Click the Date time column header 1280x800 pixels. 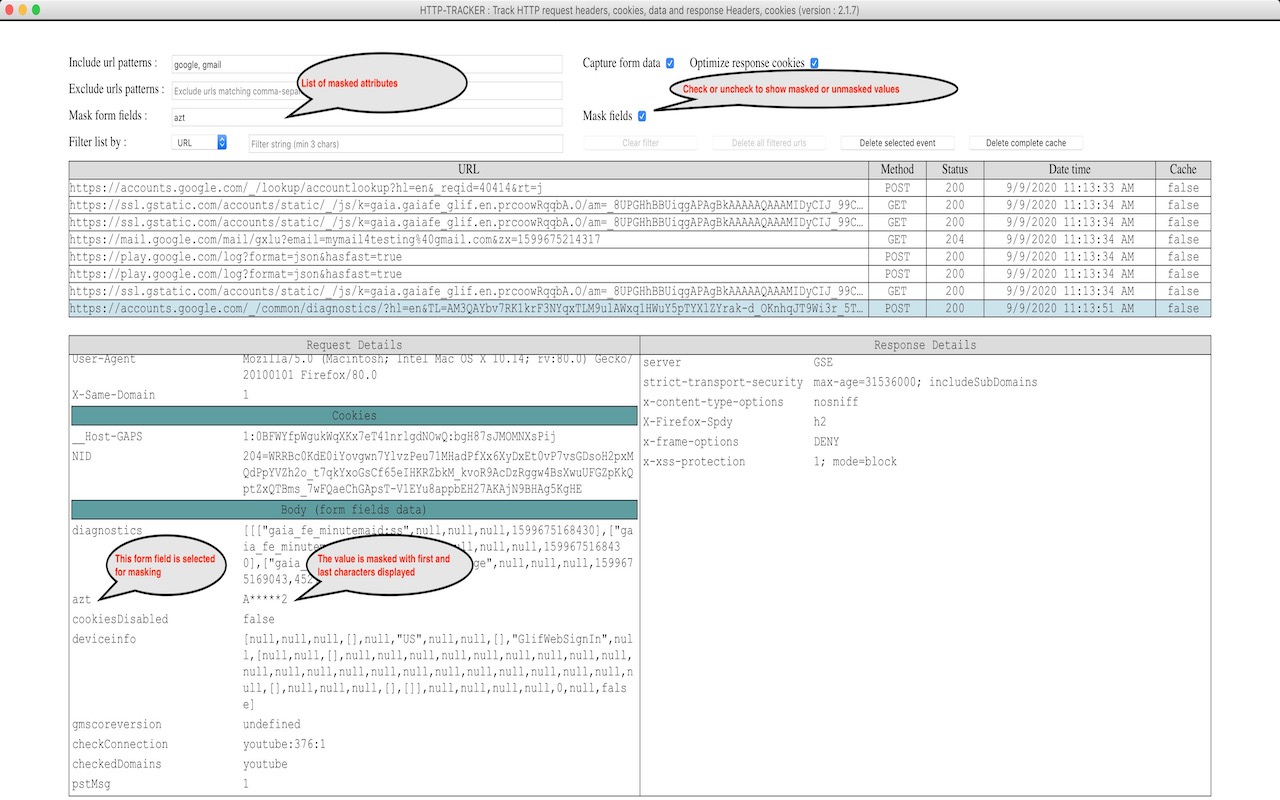point(1069,169)
